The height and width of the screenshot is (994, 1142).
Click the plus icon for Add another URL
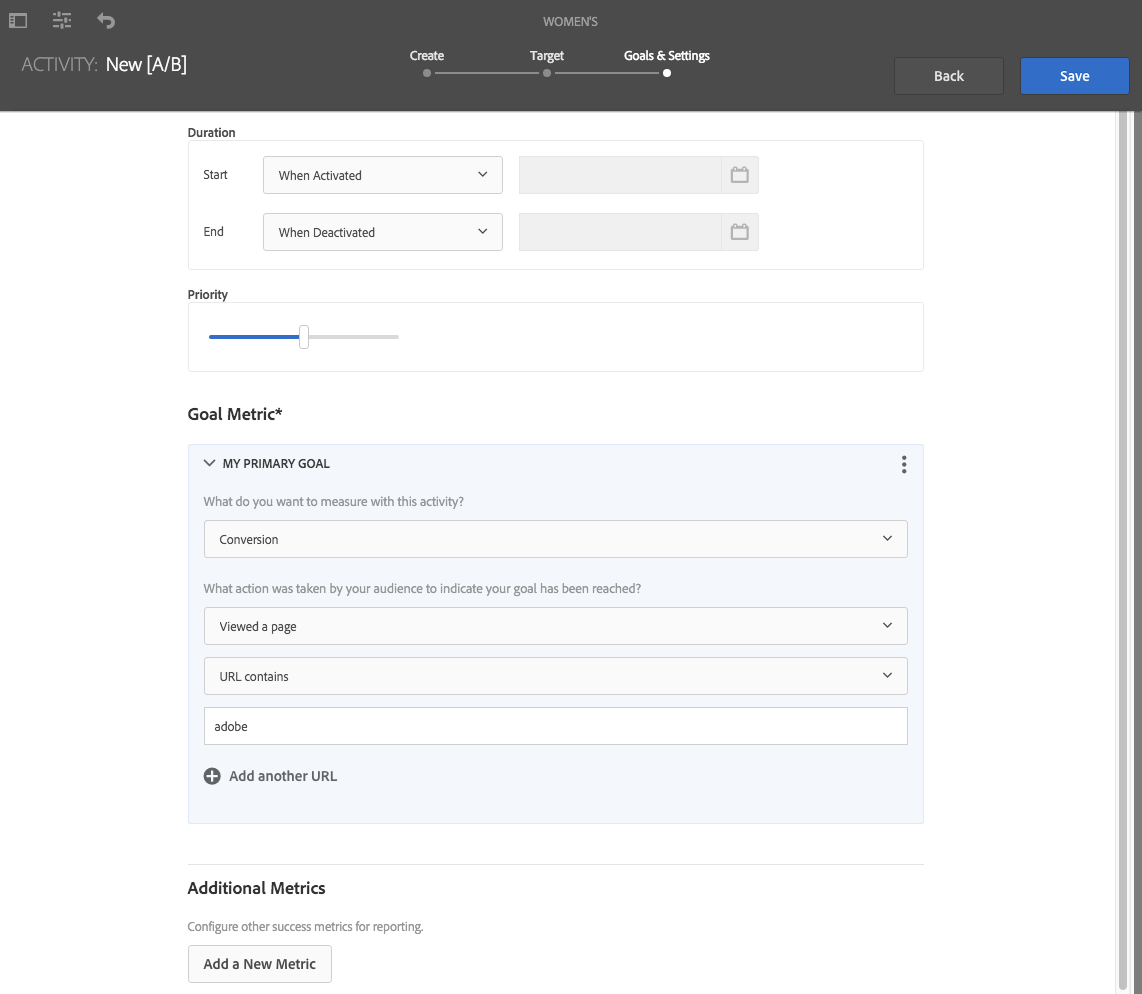coord(212,776)
